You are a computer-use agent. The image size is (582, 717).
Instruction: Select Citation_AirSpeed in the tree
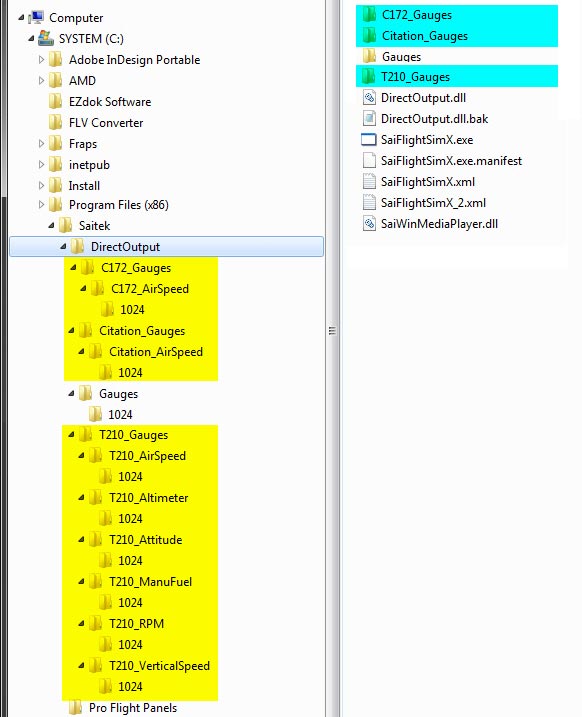[156, 352]
